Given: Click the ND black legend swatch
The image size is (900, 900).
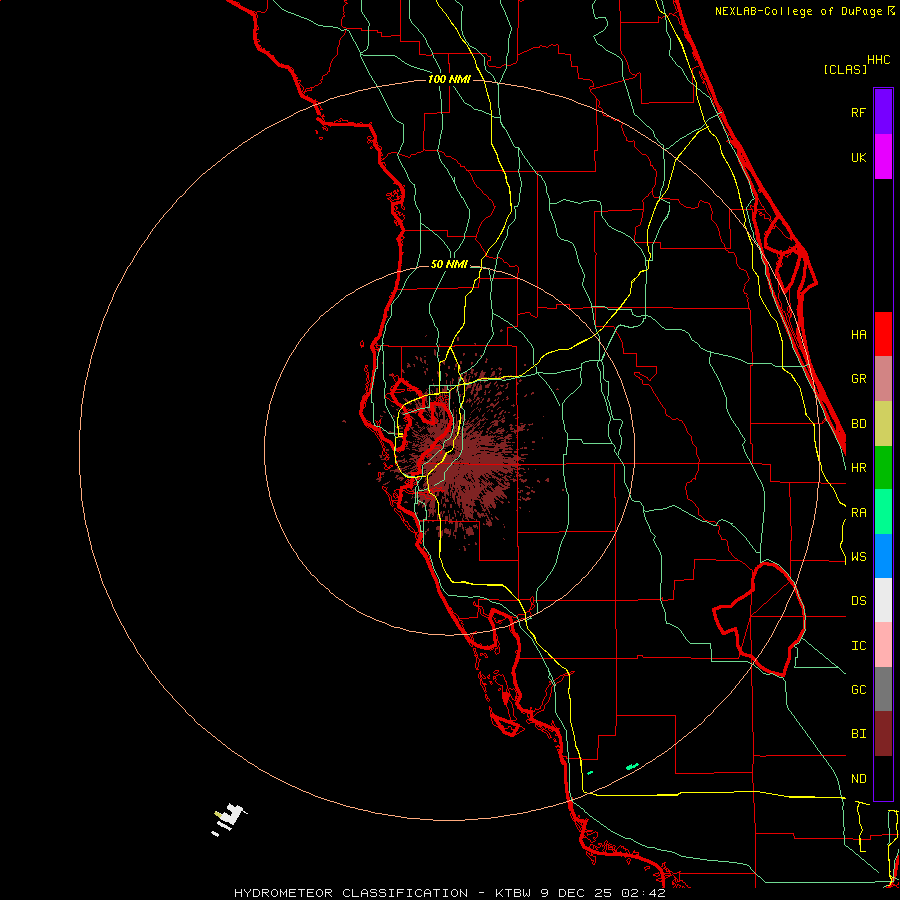Looking at the screenshot, I should pos(883,778).
